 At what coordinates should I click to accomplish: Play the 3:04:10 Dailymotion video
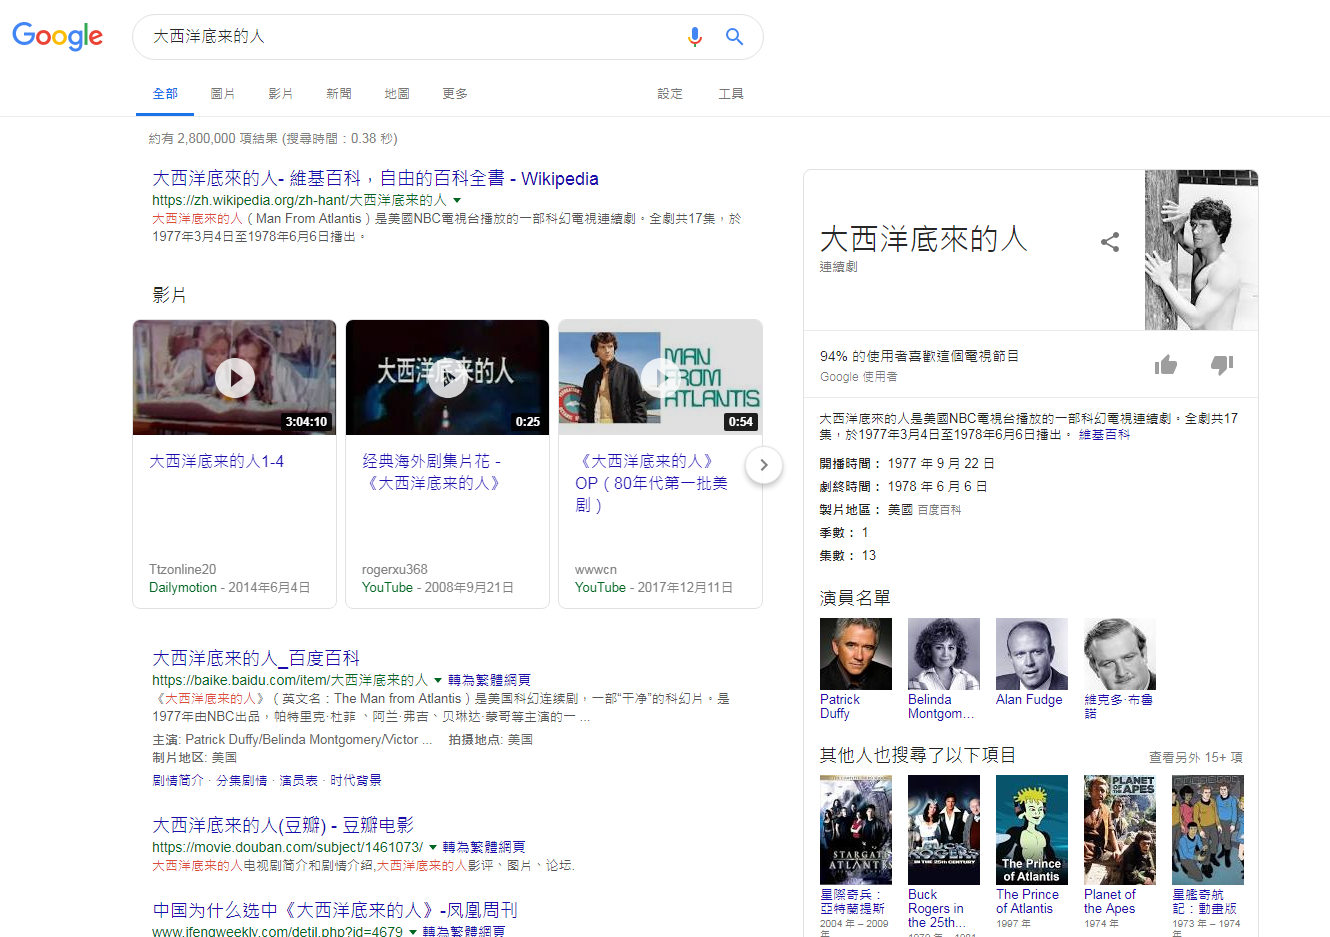pos(235,378)
